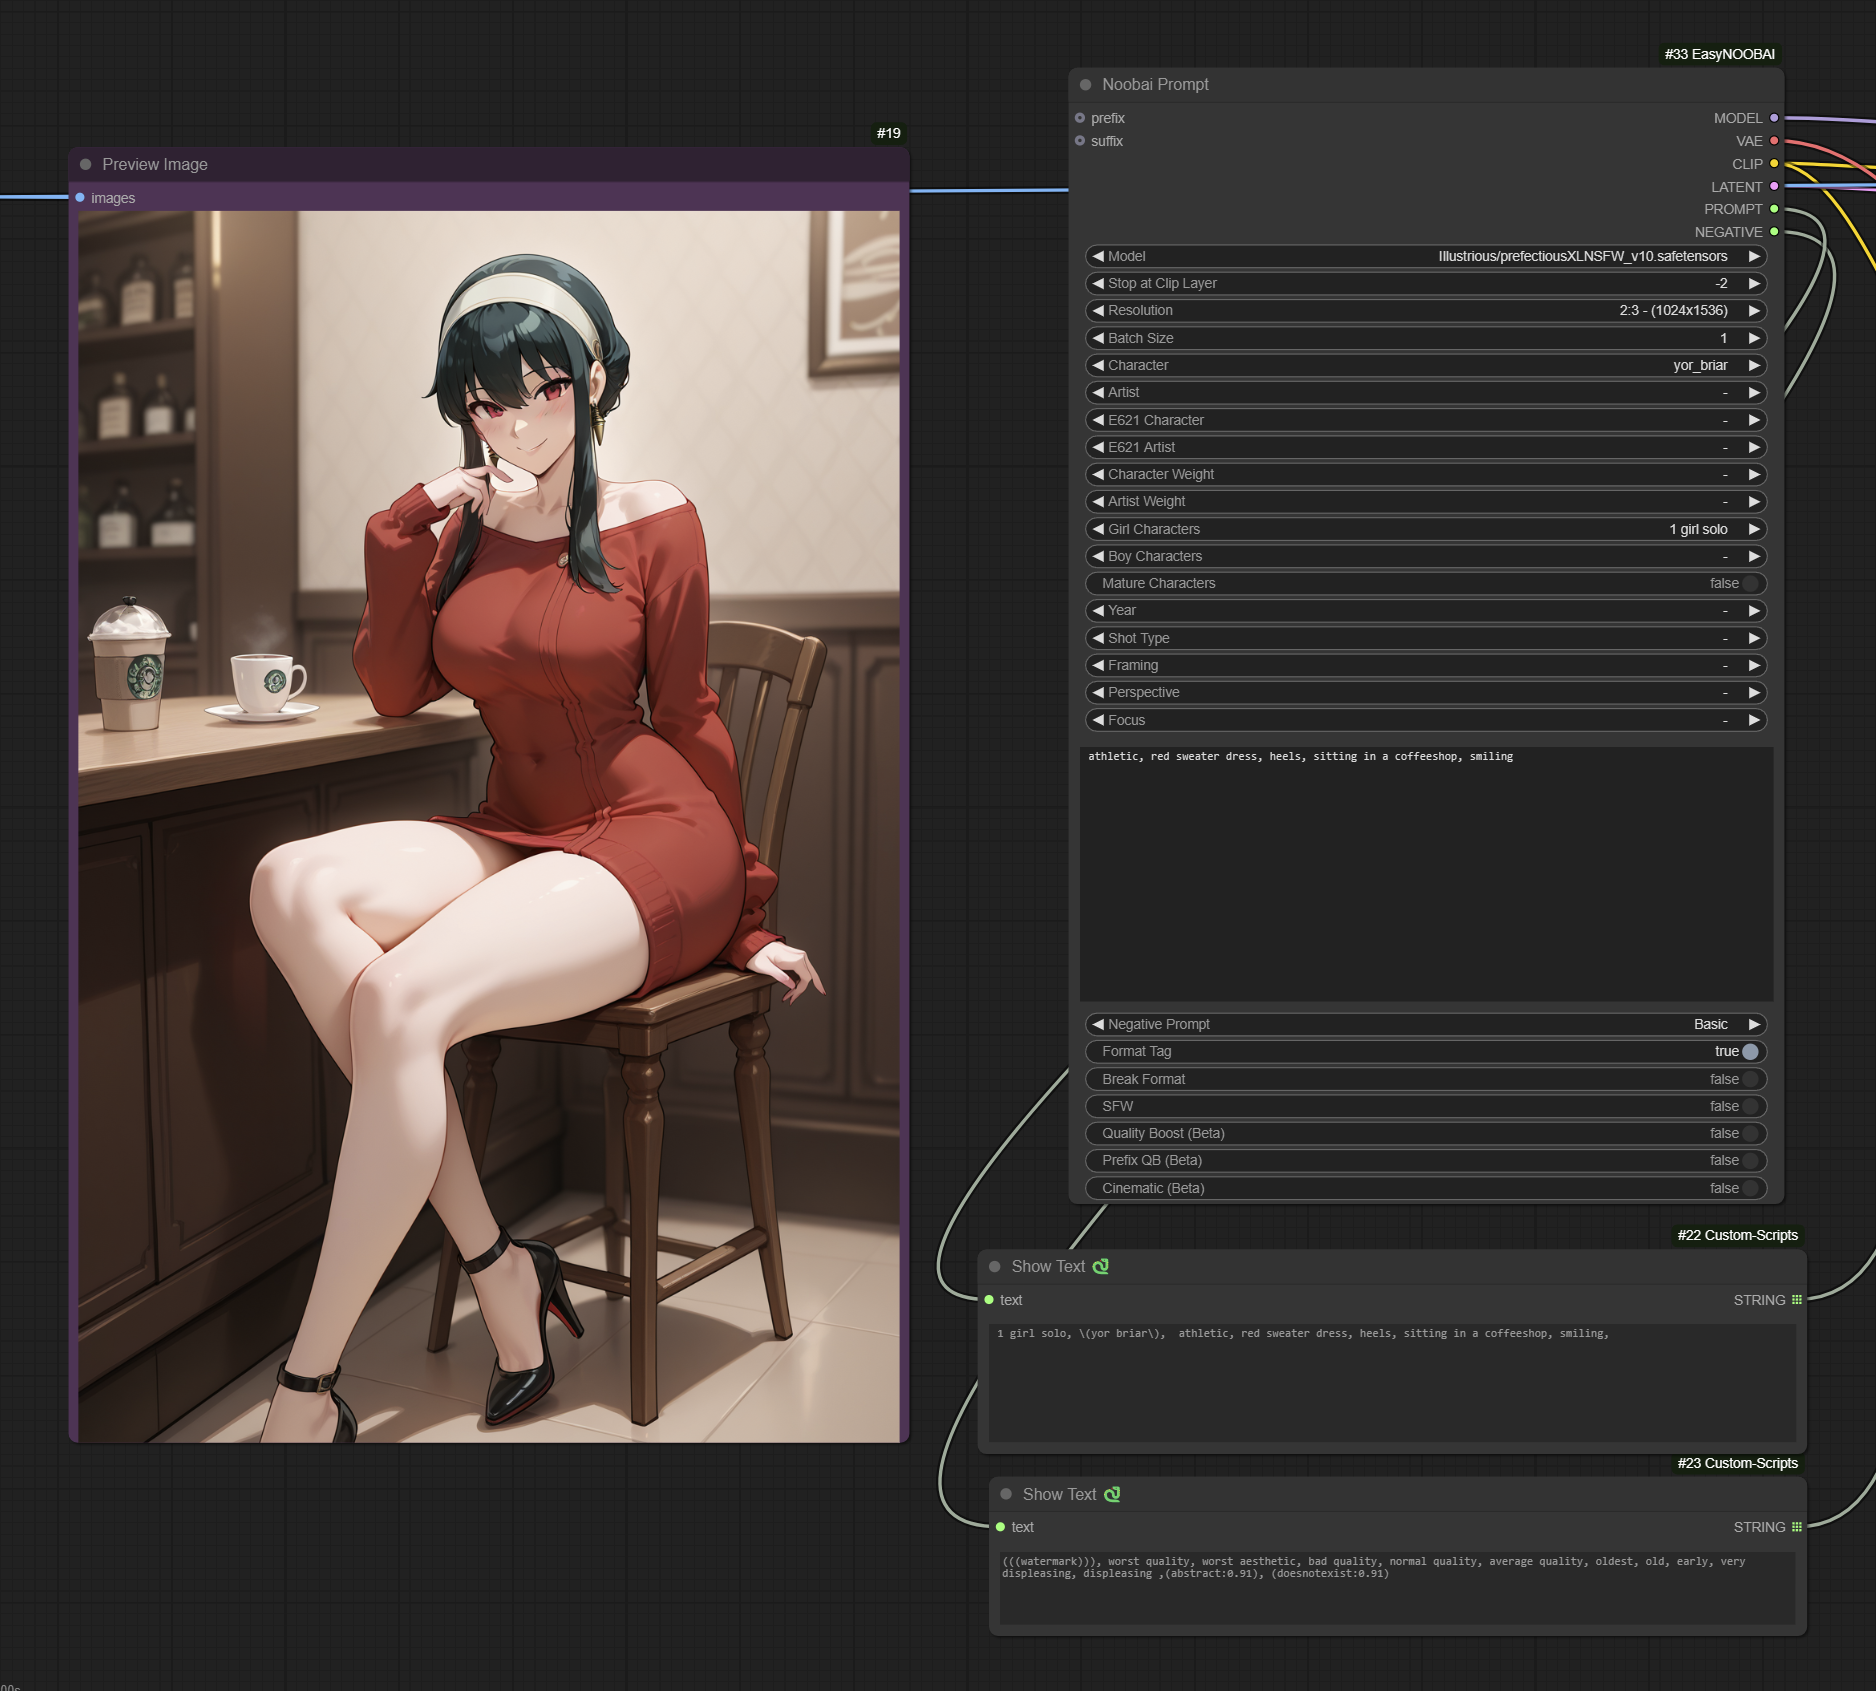Click the MODEL output socket
Screen dimensions: 1876x1691
[1774, 118]
